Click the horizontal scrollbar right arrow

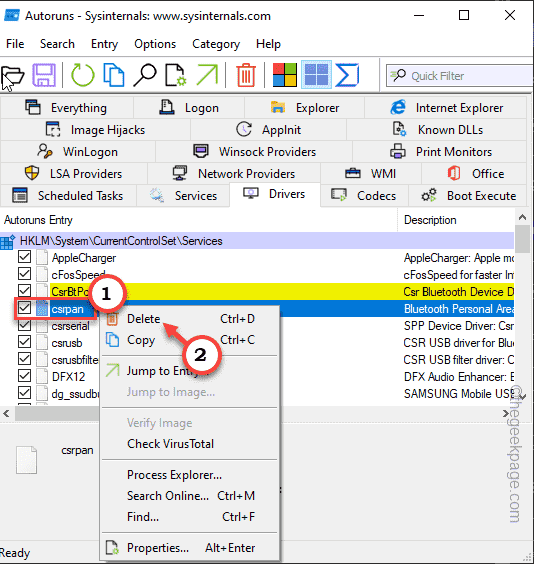coord(506,413)
